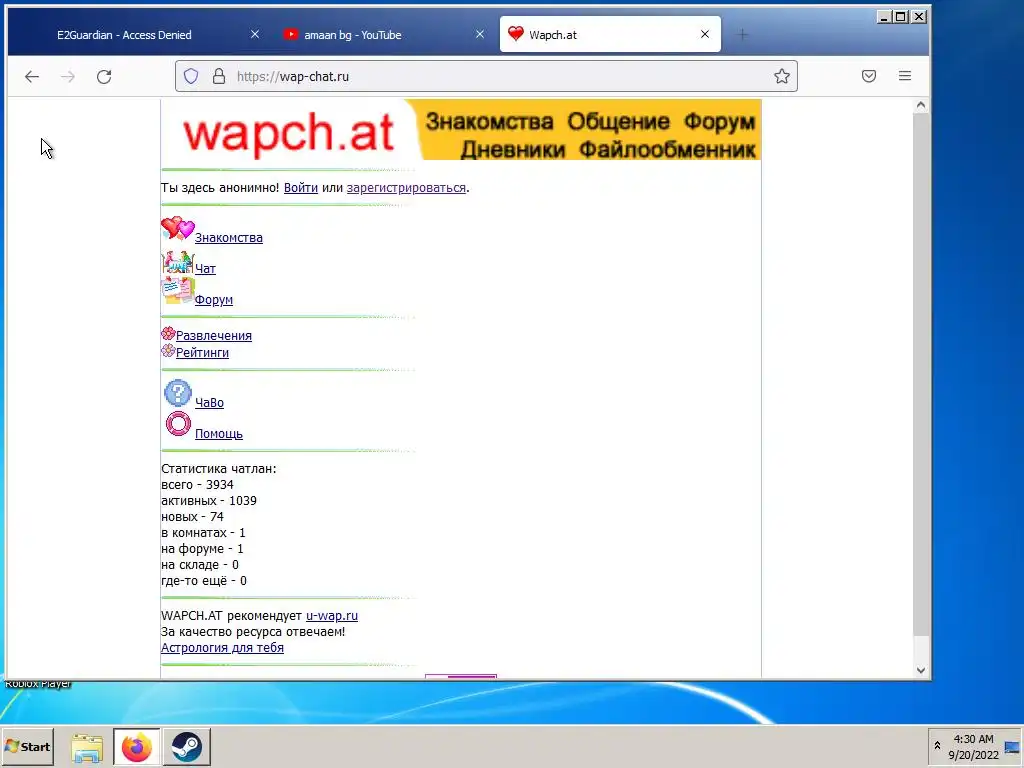Viewport: 1024px width, 768px height.
Task: Bookmark this page with the star icon
Action: pyautogui.click(x=782, y=76)
